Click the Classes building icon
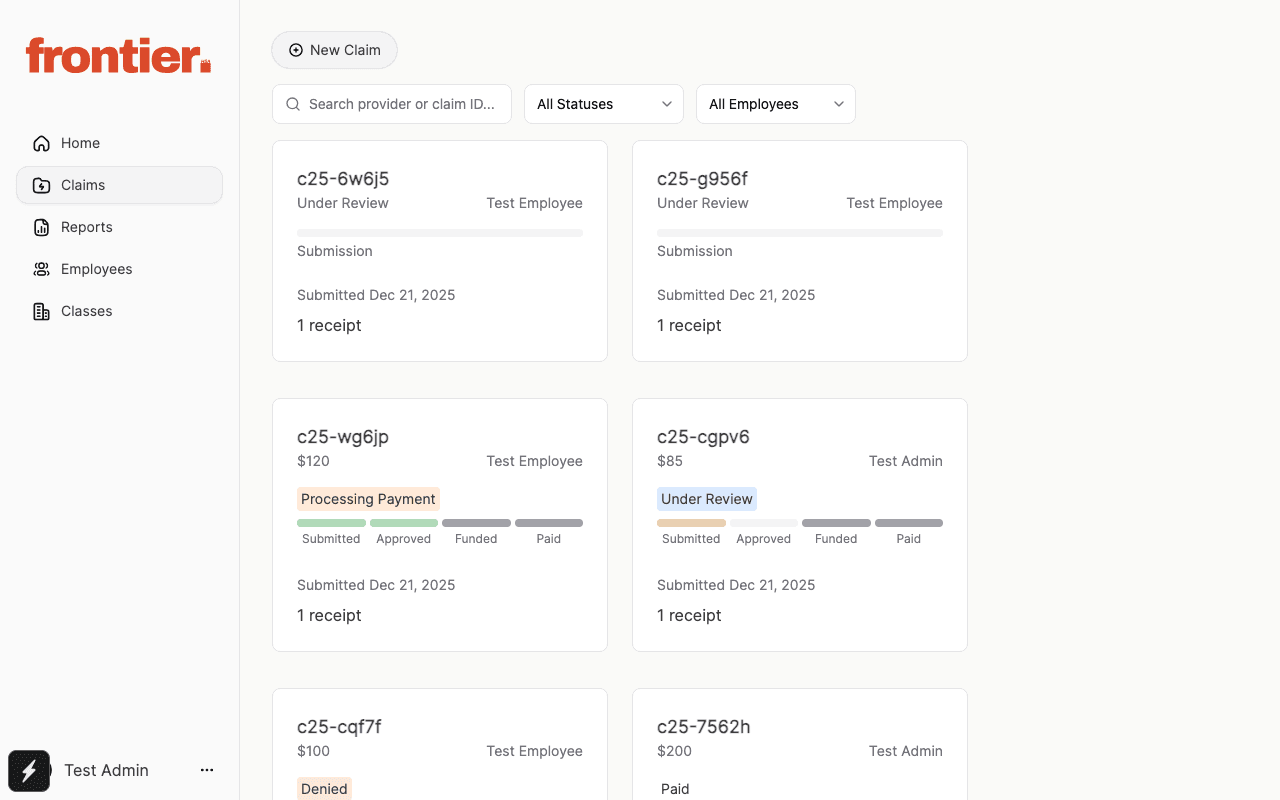1280x800 pixels. 41,311
